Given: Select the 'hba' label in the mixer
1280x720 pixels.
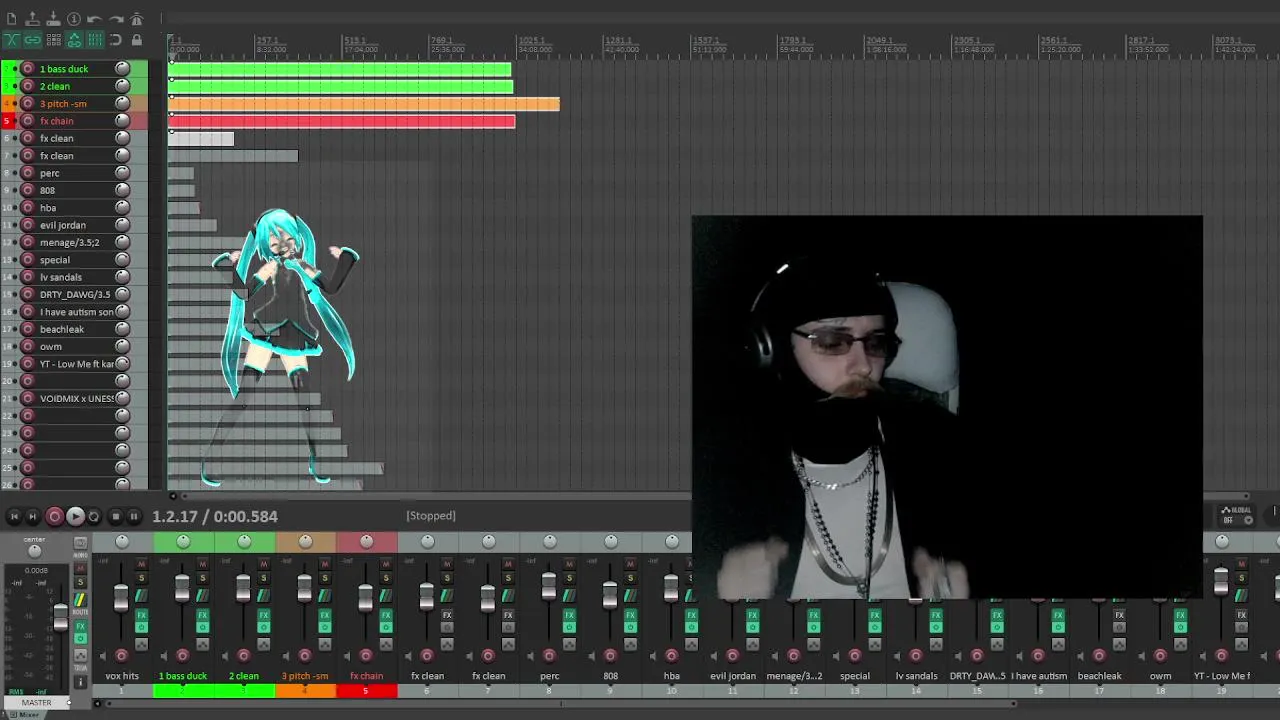Looking at the screenshot, I should (x=671, y=676).
